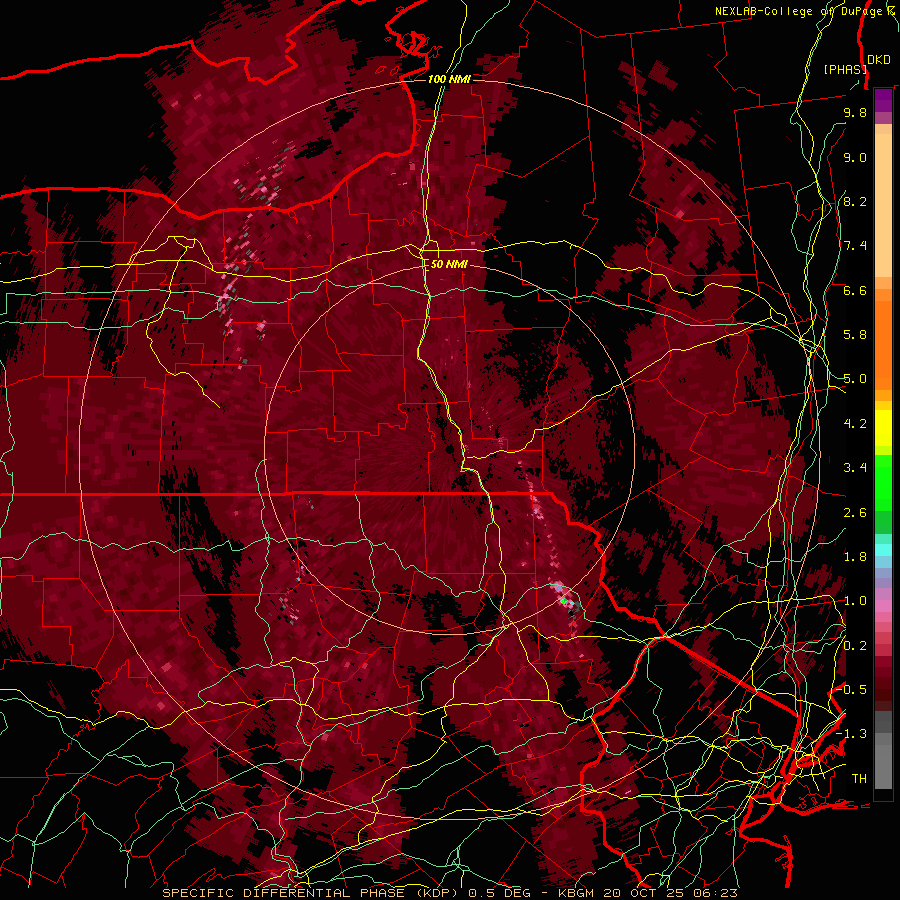
Task: Click the SPECIFIC DIFFERENTIAL PHASE (KDP) caption
Action: click(311, 893)
